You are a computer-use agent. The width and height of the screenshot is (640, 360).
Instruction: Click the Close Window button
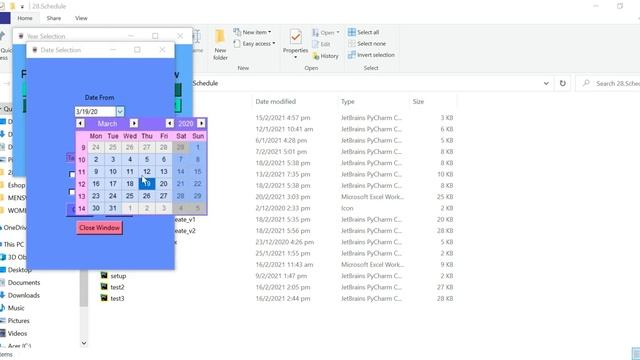(x=99, y=228)
